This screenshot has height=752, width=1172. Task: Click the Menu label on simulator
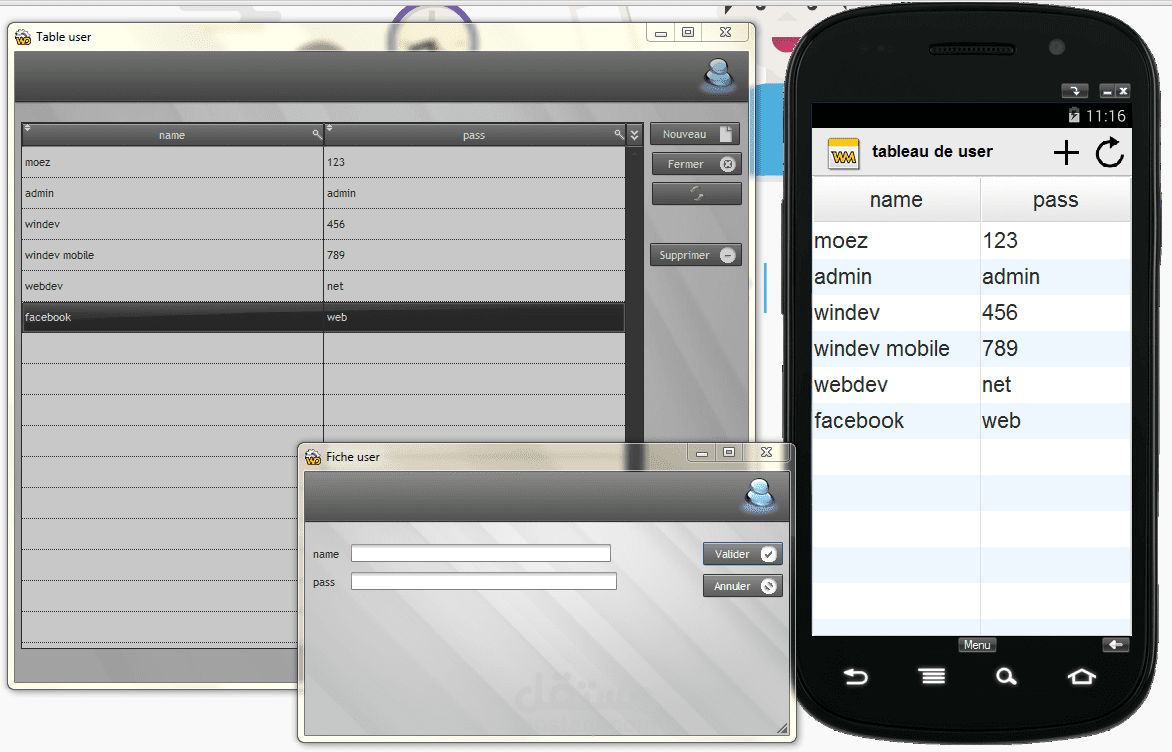(x=977, y=644)
